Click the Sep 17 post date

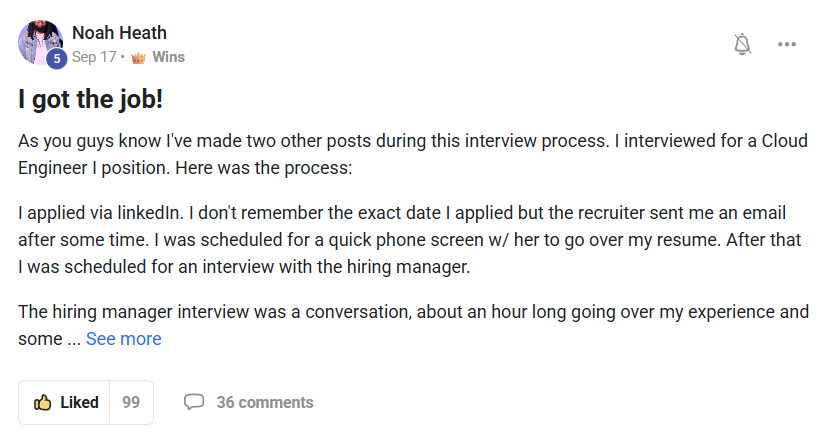[93, 58]
